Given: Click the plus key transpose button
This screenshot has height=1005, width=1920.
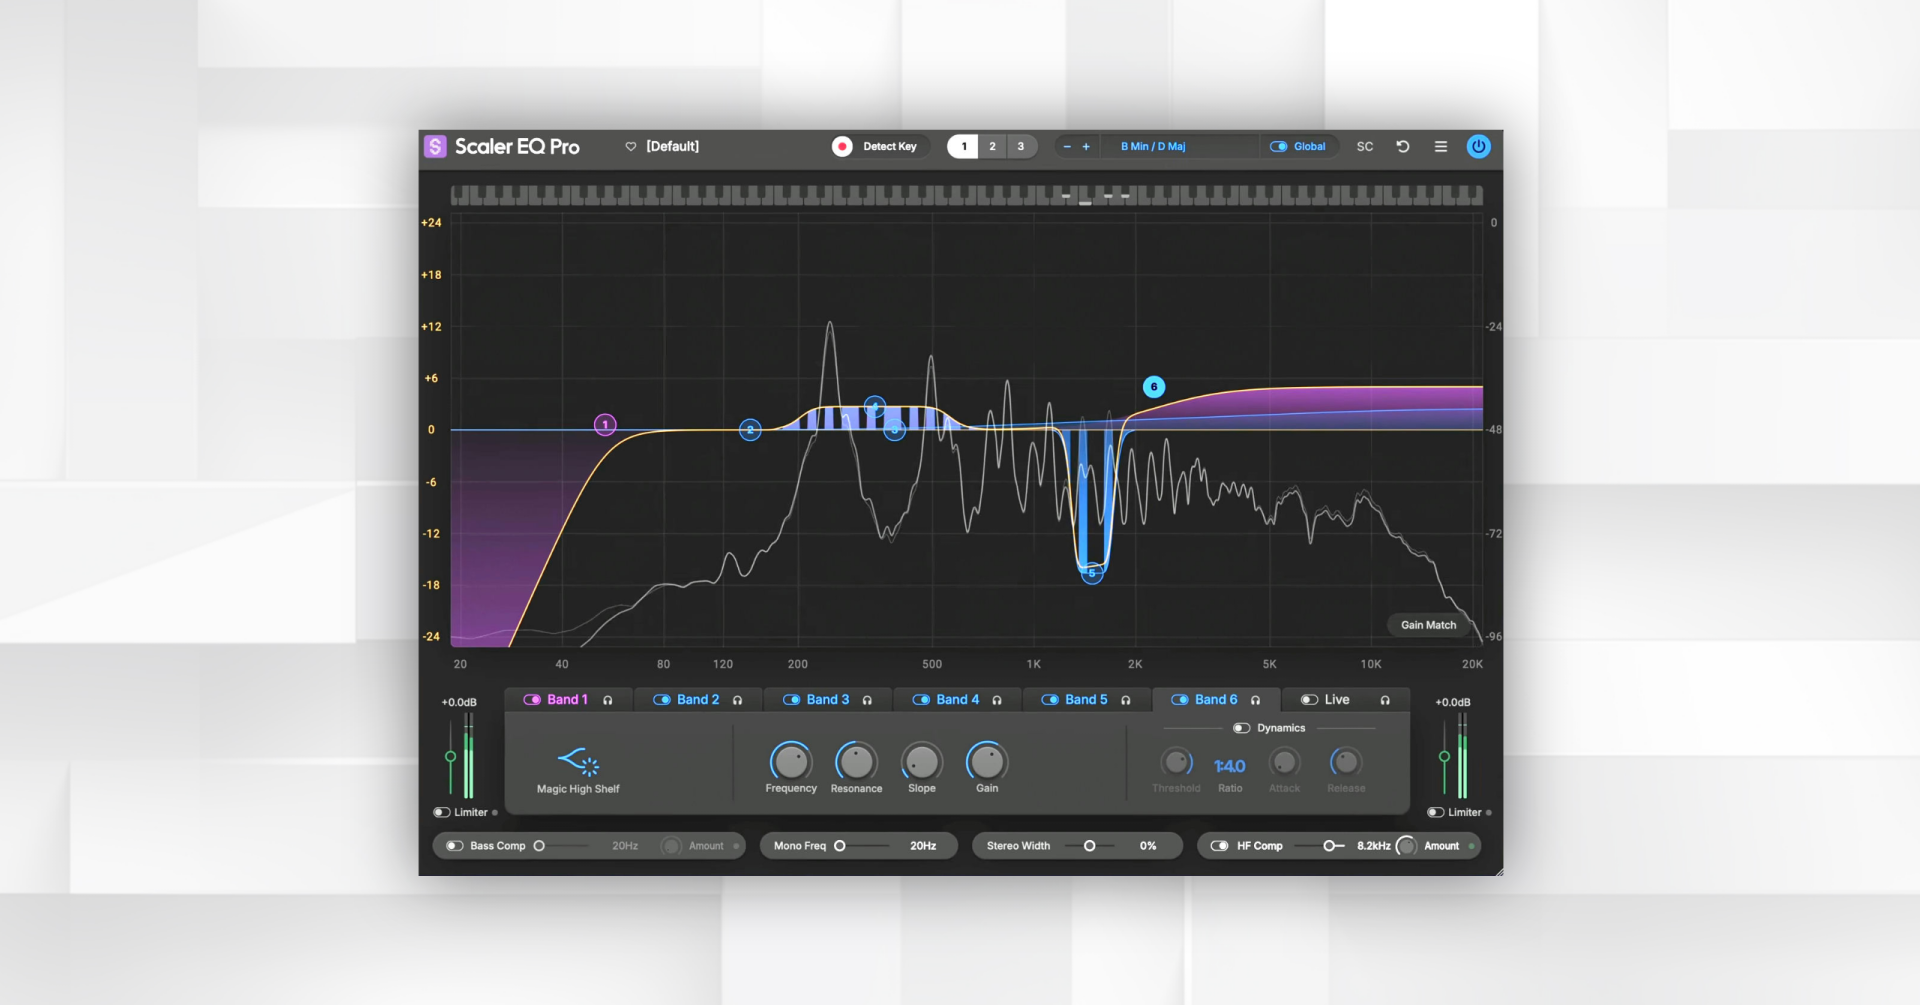Looking at the screenshot, I should pos(1086,146).
